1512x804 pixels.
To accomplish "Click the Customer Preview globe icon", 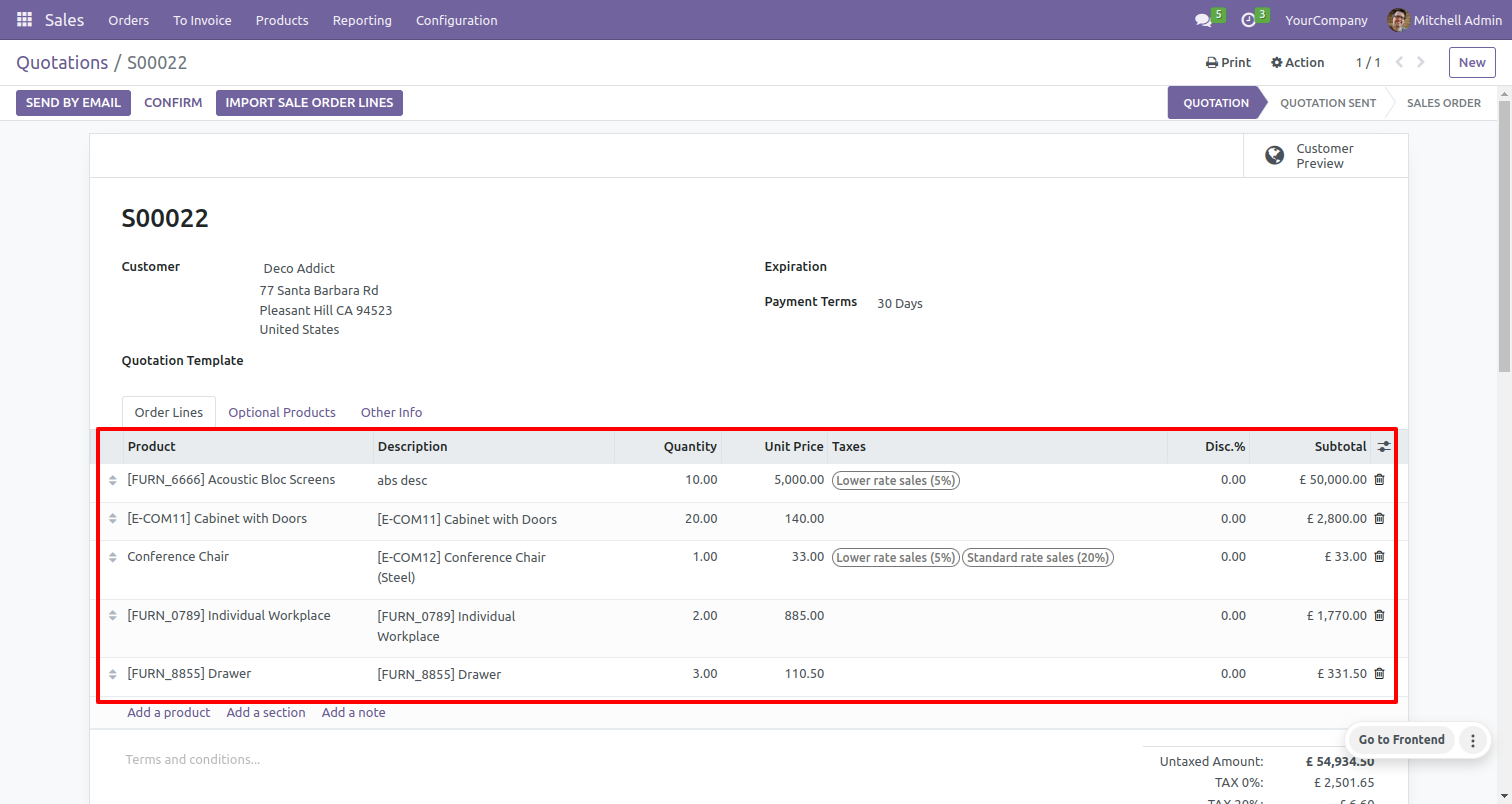I will pyautogui.click(x=1274, y=156).
